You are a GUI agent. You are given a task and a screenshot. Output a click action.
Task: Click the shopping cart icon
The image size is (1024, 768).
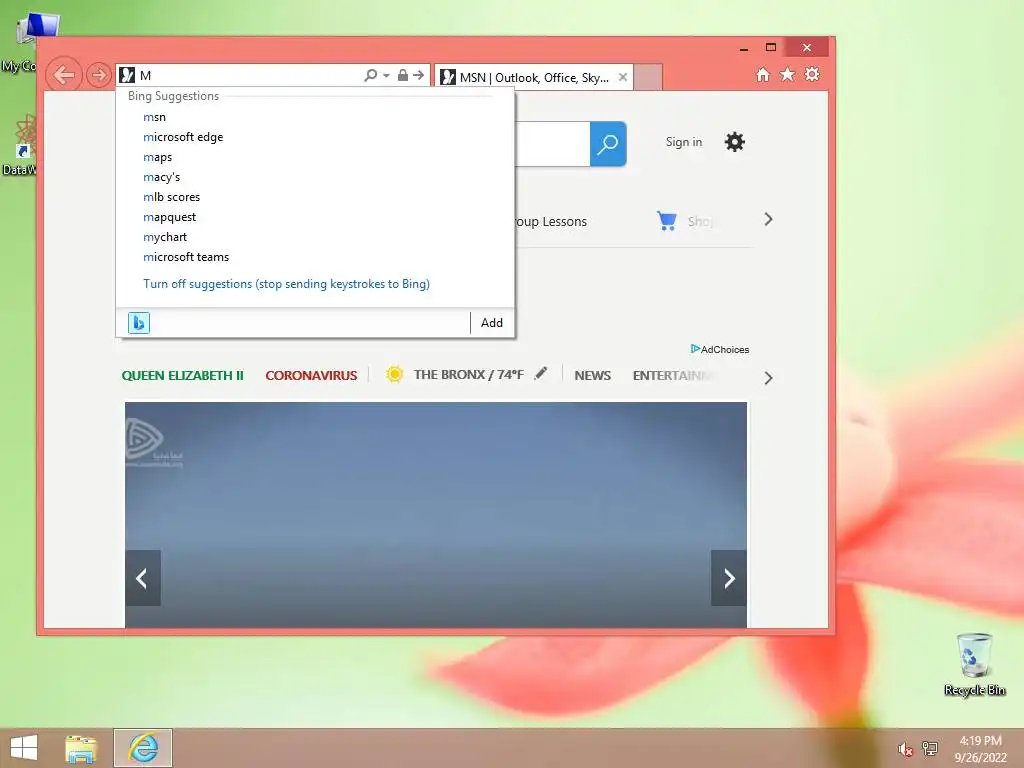pyautogui.click(x=666, y=221)
